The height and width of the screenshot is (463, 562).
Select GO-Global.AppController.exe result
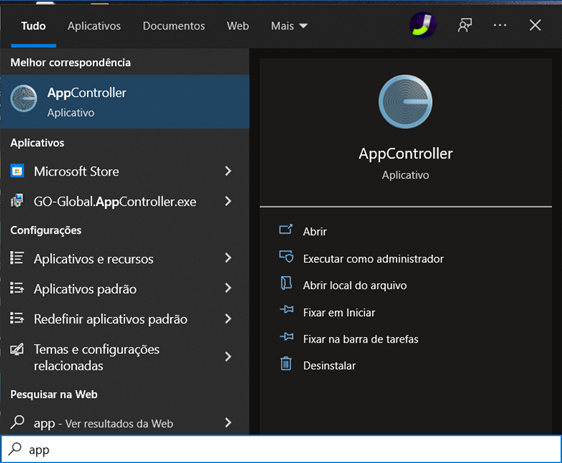(x=125, y=201)
